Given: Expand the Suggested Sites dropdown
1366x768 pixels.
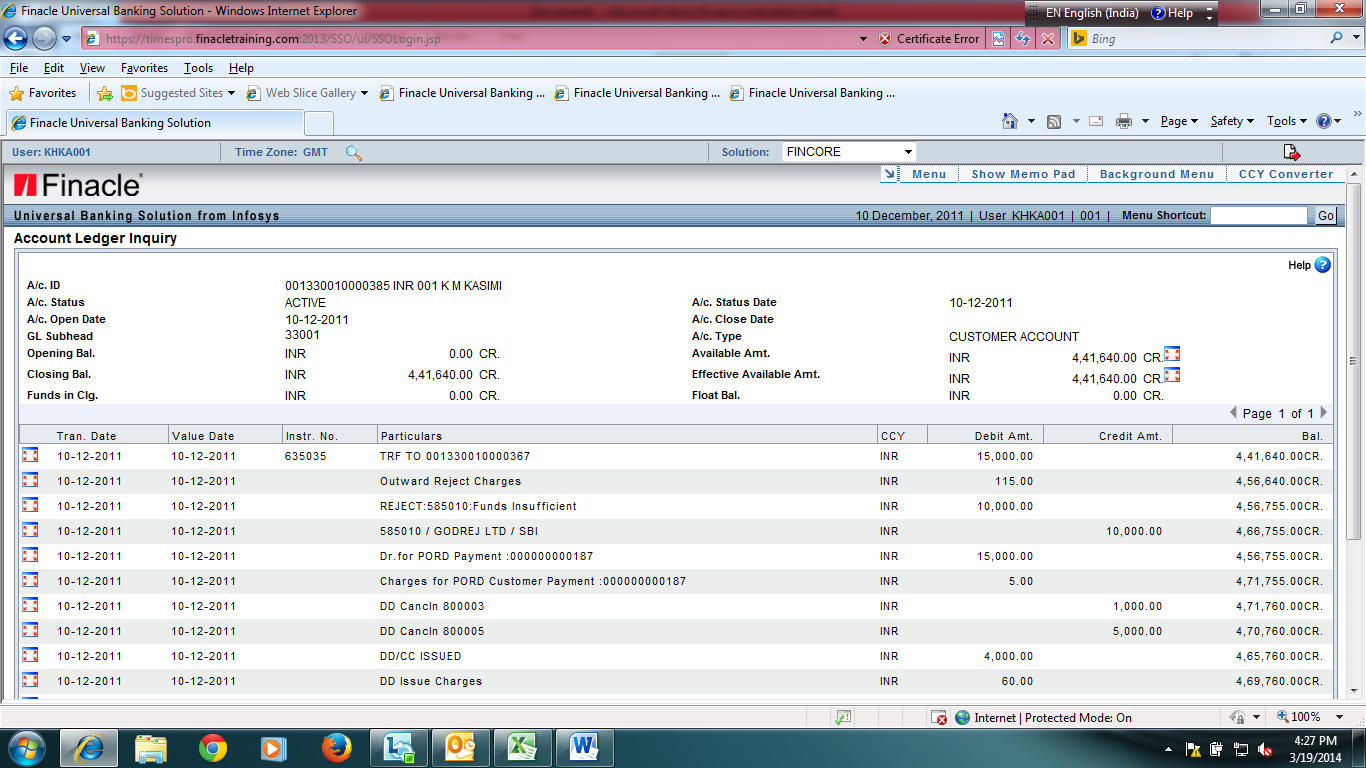Looking at the screenshot, I should [x=231, y=93].
